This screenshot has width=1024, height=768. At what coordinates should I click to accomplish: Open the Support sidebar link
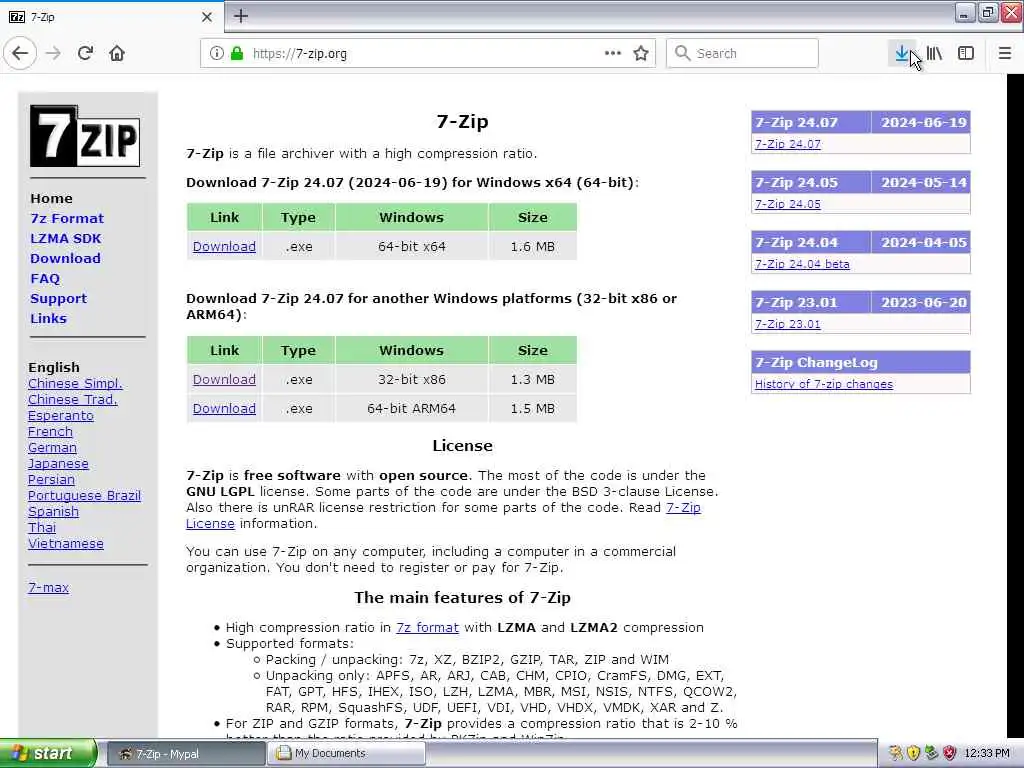(58, 298)
